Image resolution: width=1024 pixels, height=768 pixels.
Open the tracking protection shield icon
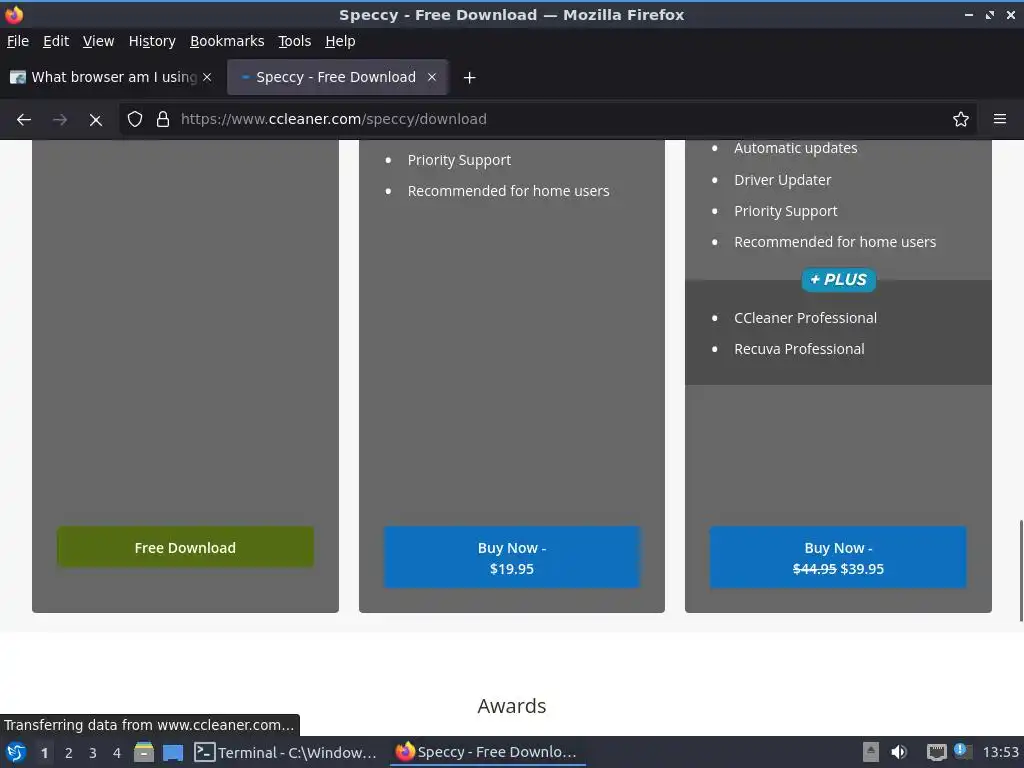pyautogui.click(x=135, y=119)
